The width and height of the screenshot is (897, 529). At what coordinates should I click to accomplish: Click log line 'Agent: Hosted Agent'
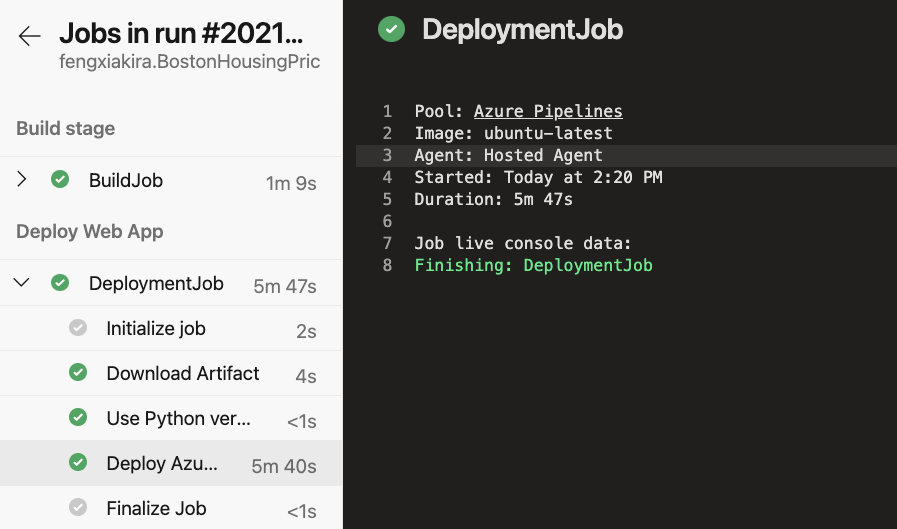[509, 155]
